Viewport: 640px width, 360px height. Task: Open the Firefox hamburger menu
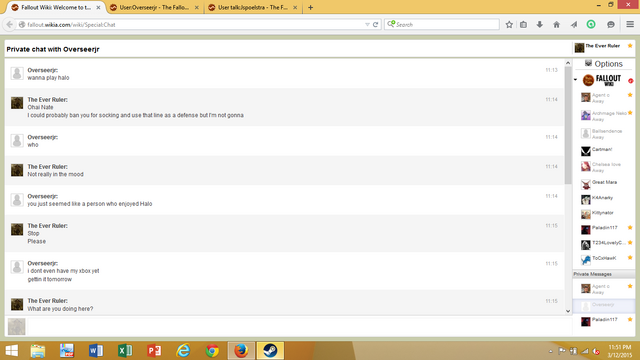pos(630,24)
